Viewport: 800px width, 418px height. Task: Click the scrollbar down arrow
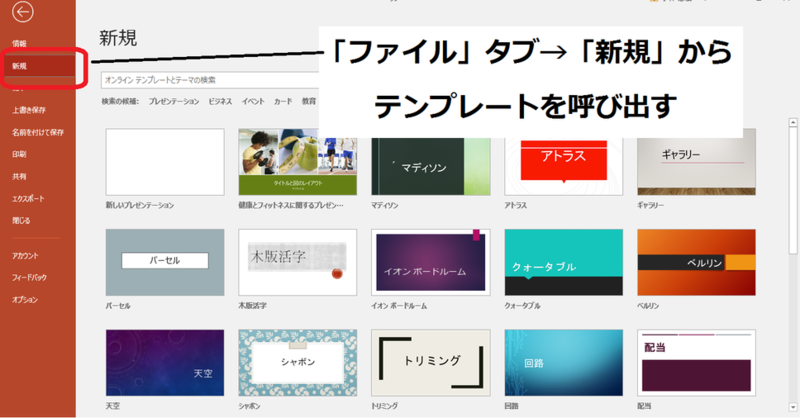pyautogui.click(x=793, y=407)
